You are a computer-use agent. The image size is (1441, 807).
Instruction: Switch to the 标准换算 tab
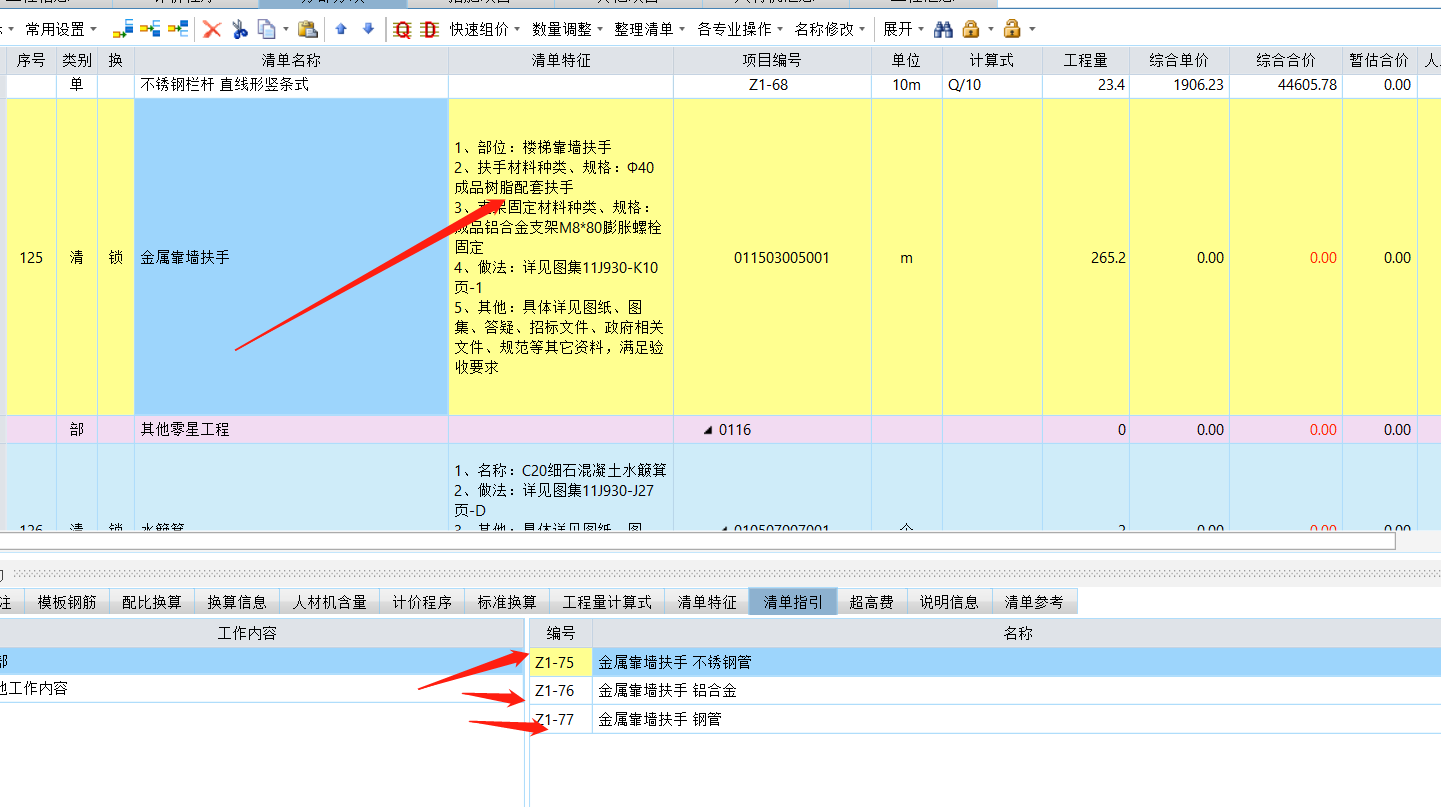[507, 602]
